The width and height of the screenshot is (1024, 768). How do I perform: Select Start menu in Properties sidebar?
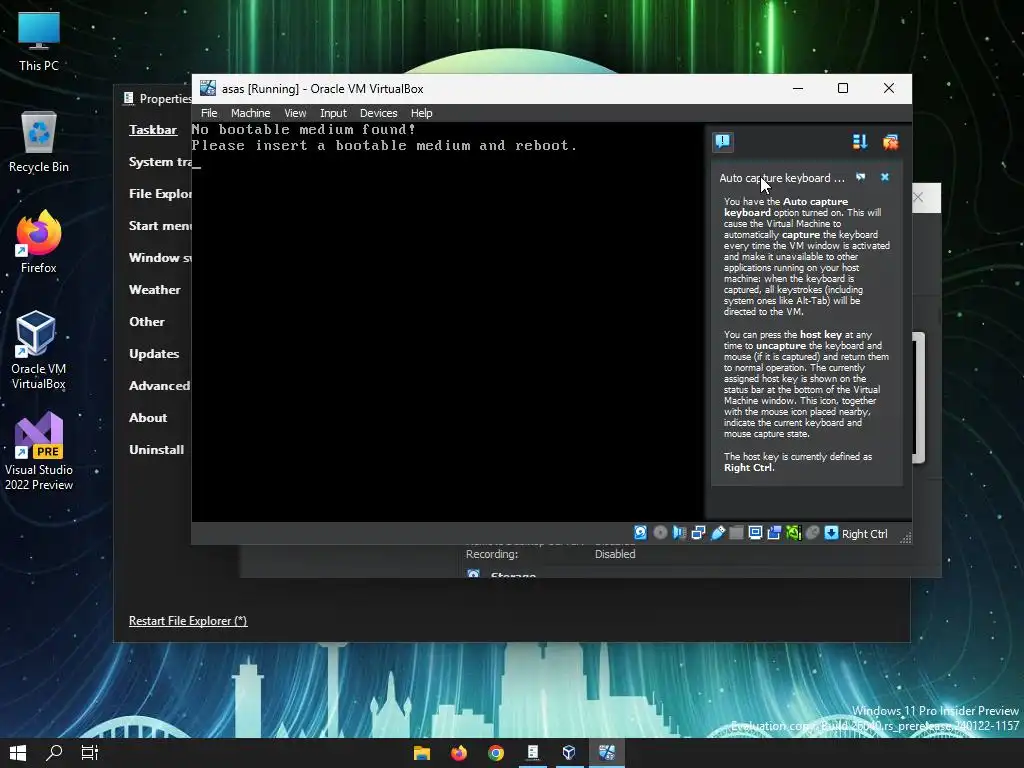[160, 225]
